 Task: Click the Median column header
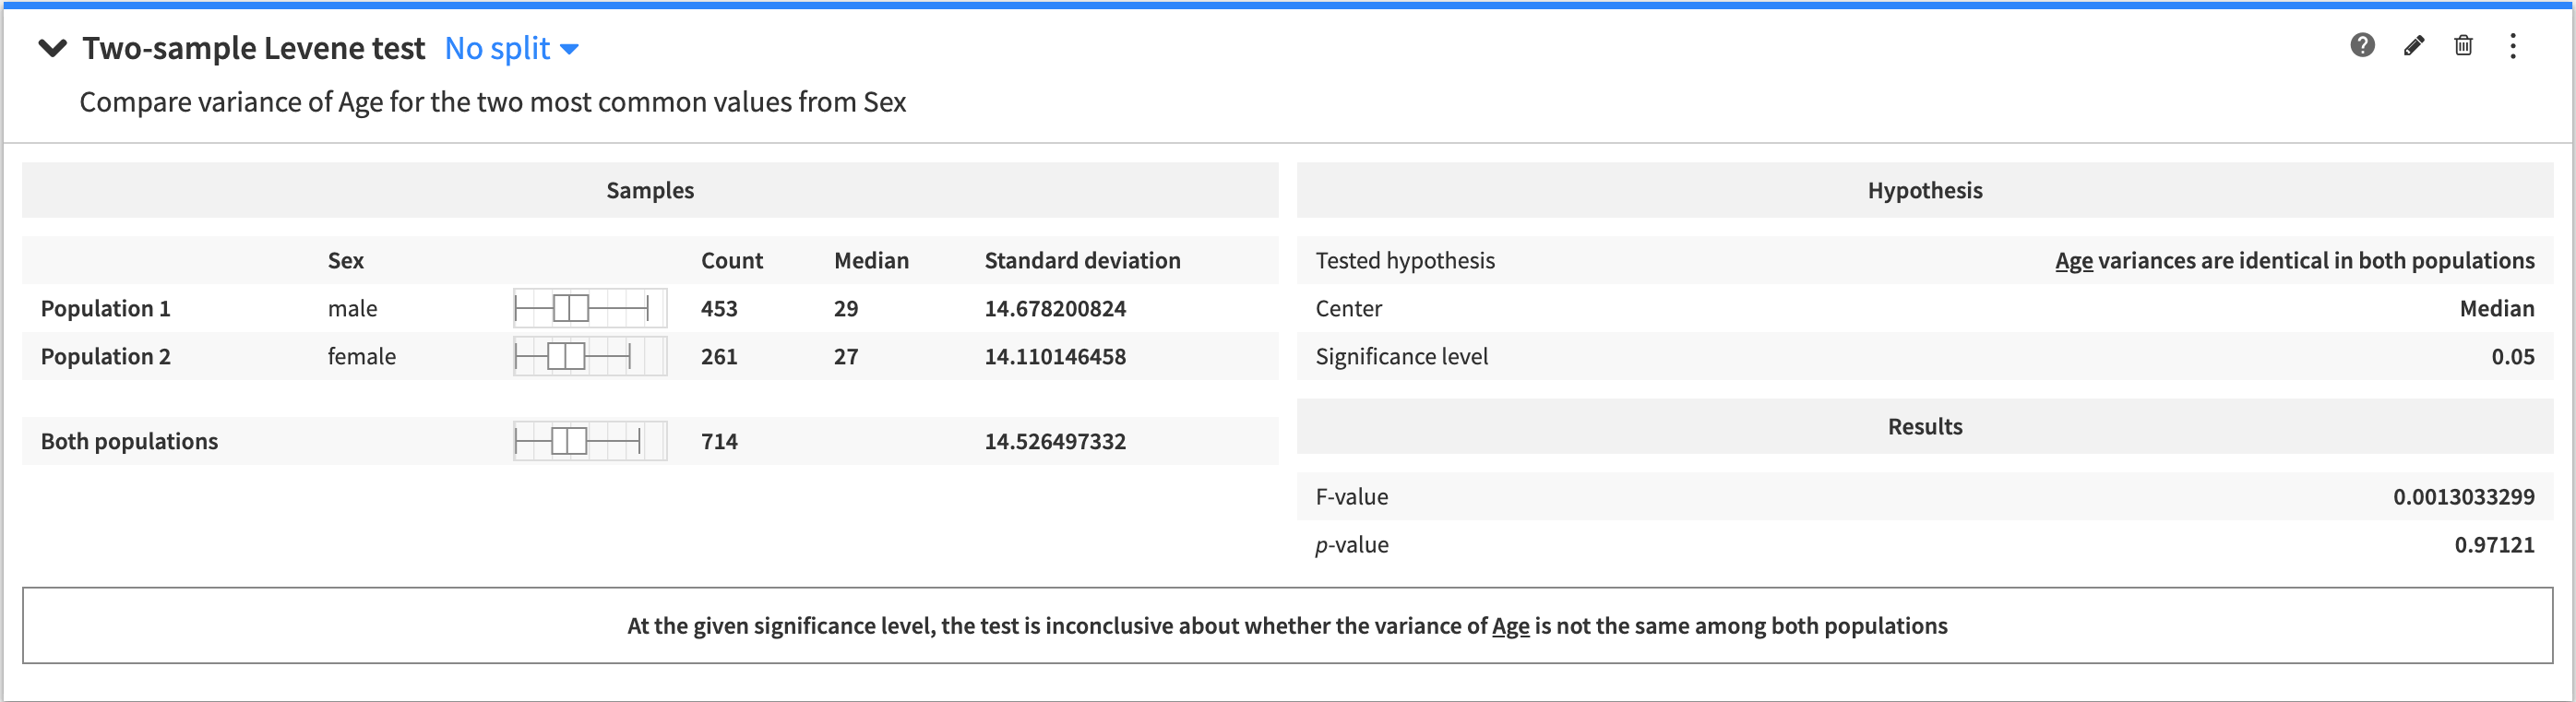point(871,260)
